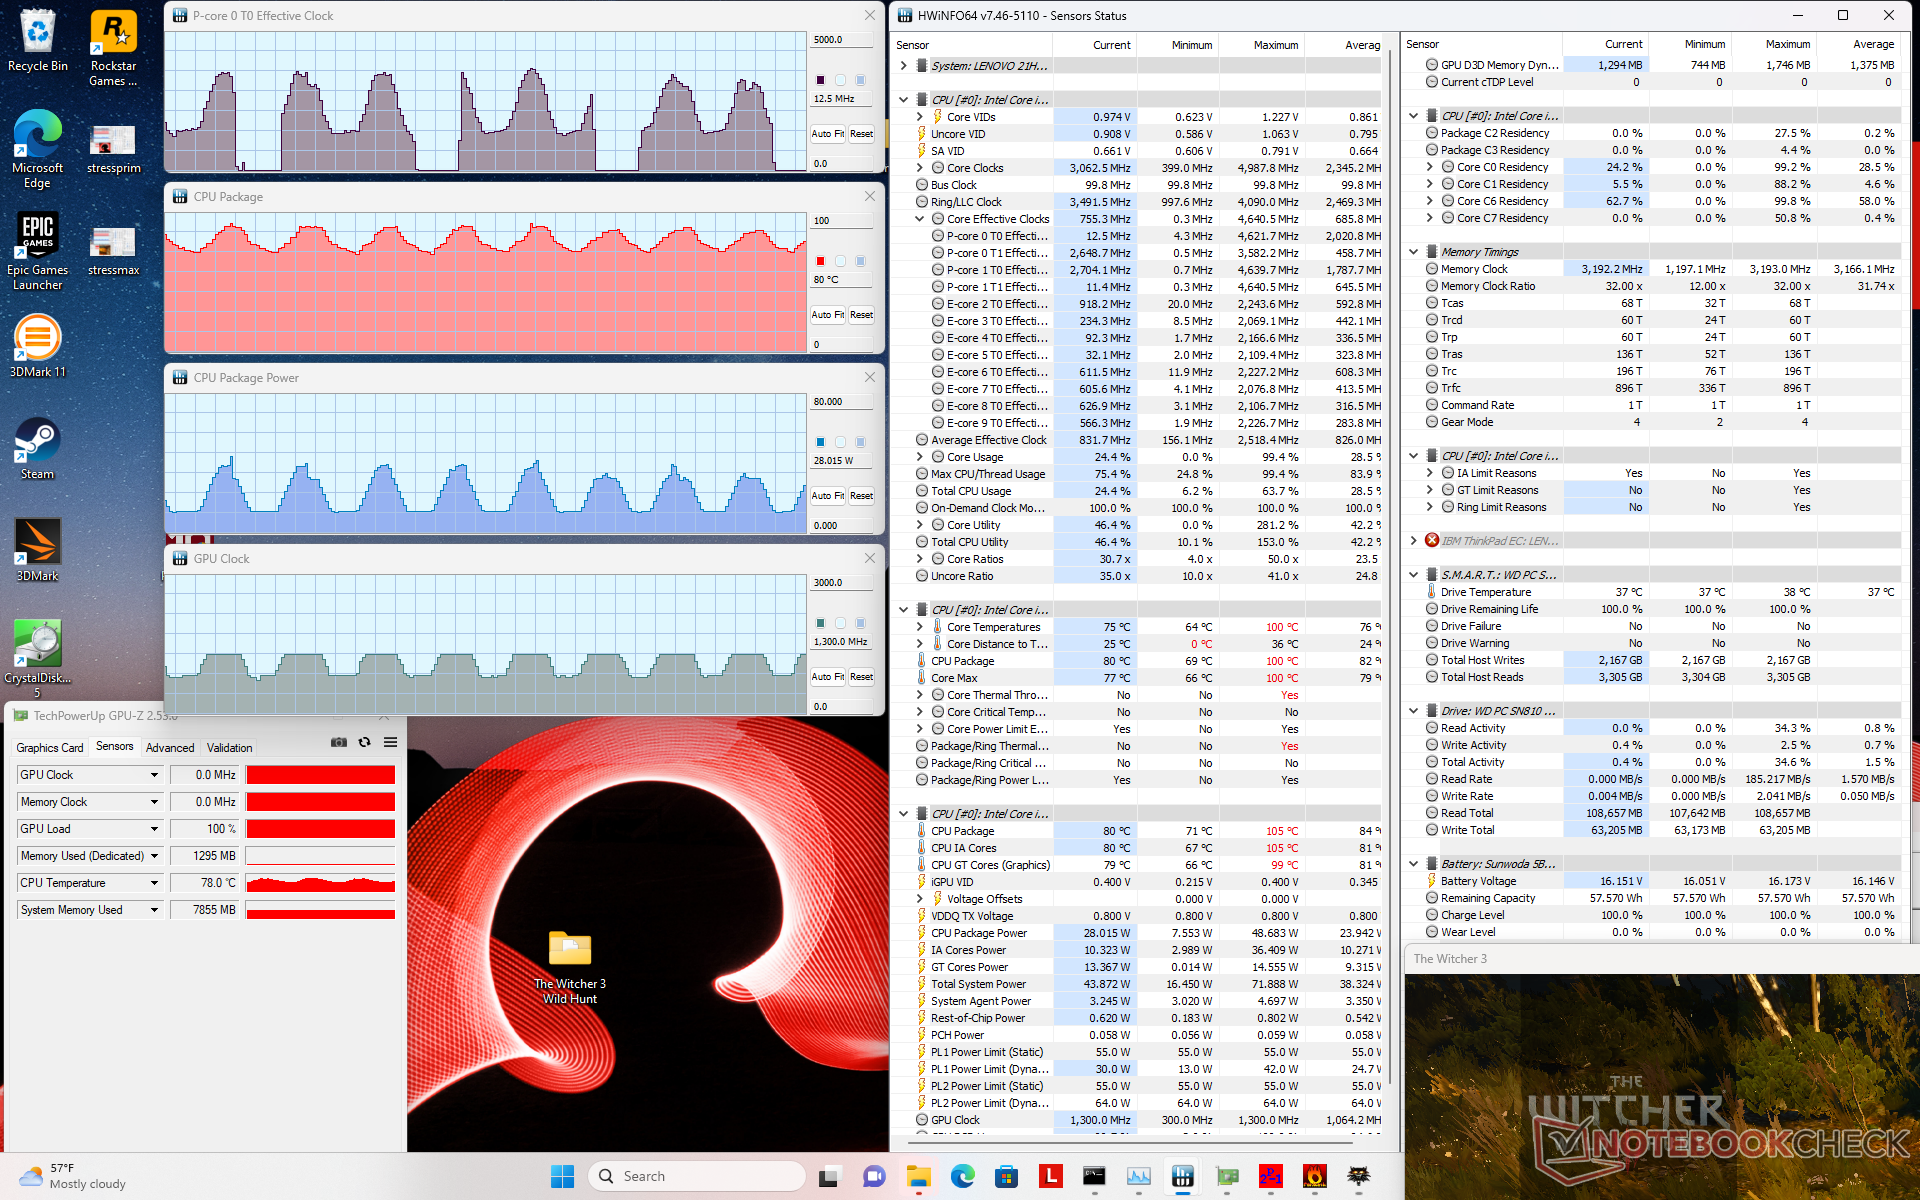1920x1200 pixels.
Task: Click Auto Fit in CPU Package graph
Action: [827, 314]
